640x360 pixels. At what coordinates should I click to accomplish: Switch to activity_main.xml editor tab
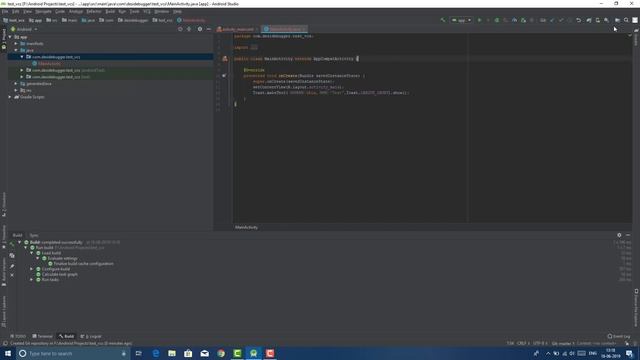pos(237,29)
